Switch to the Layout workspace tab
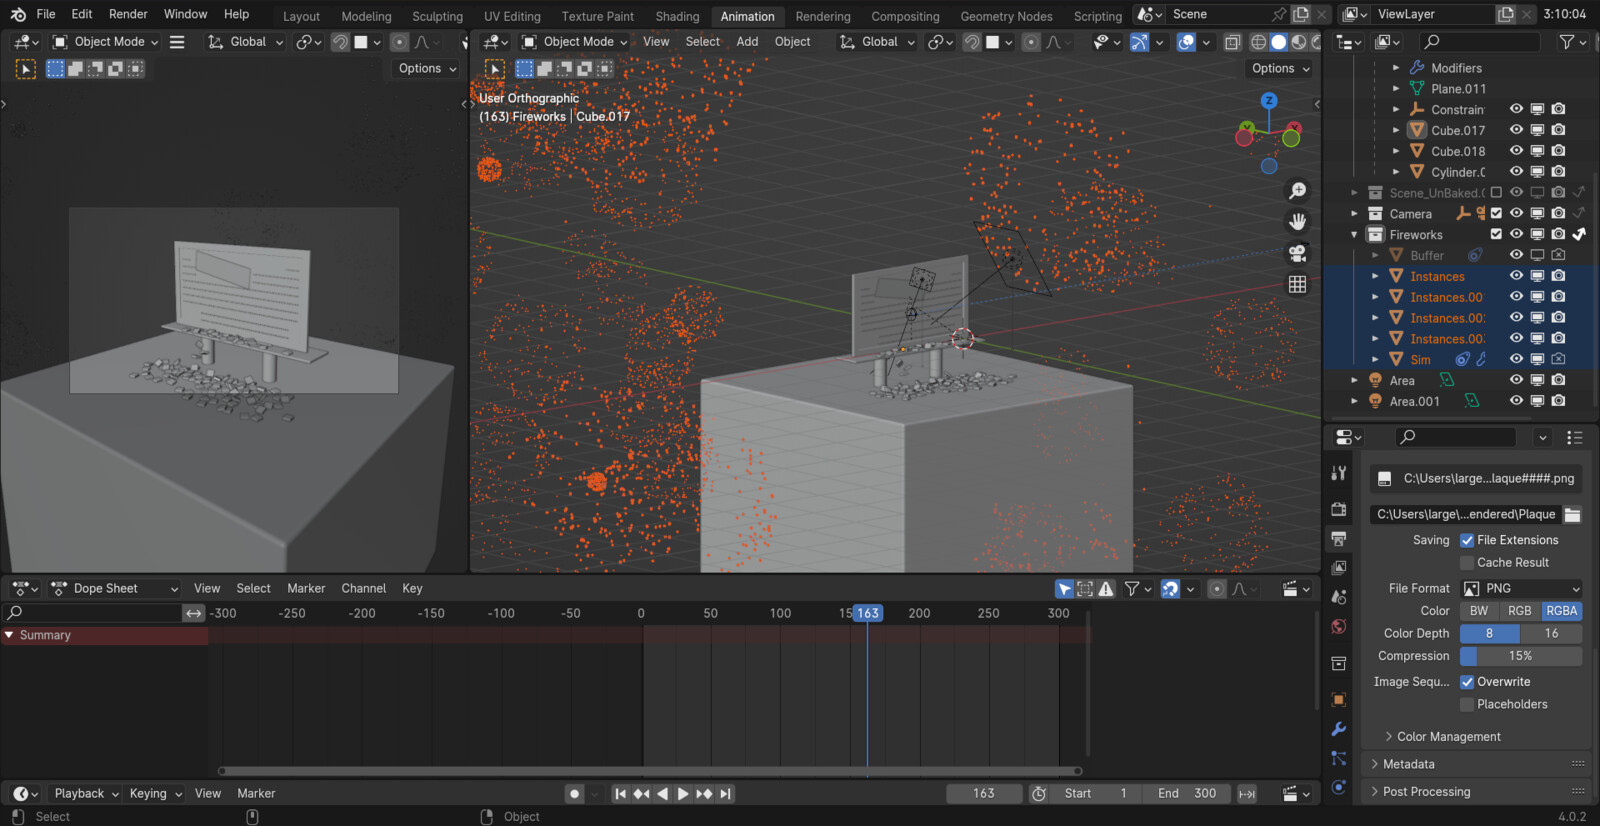Image resolution: width=1600 pixels, height=826 pixels. tap(301, 16)
